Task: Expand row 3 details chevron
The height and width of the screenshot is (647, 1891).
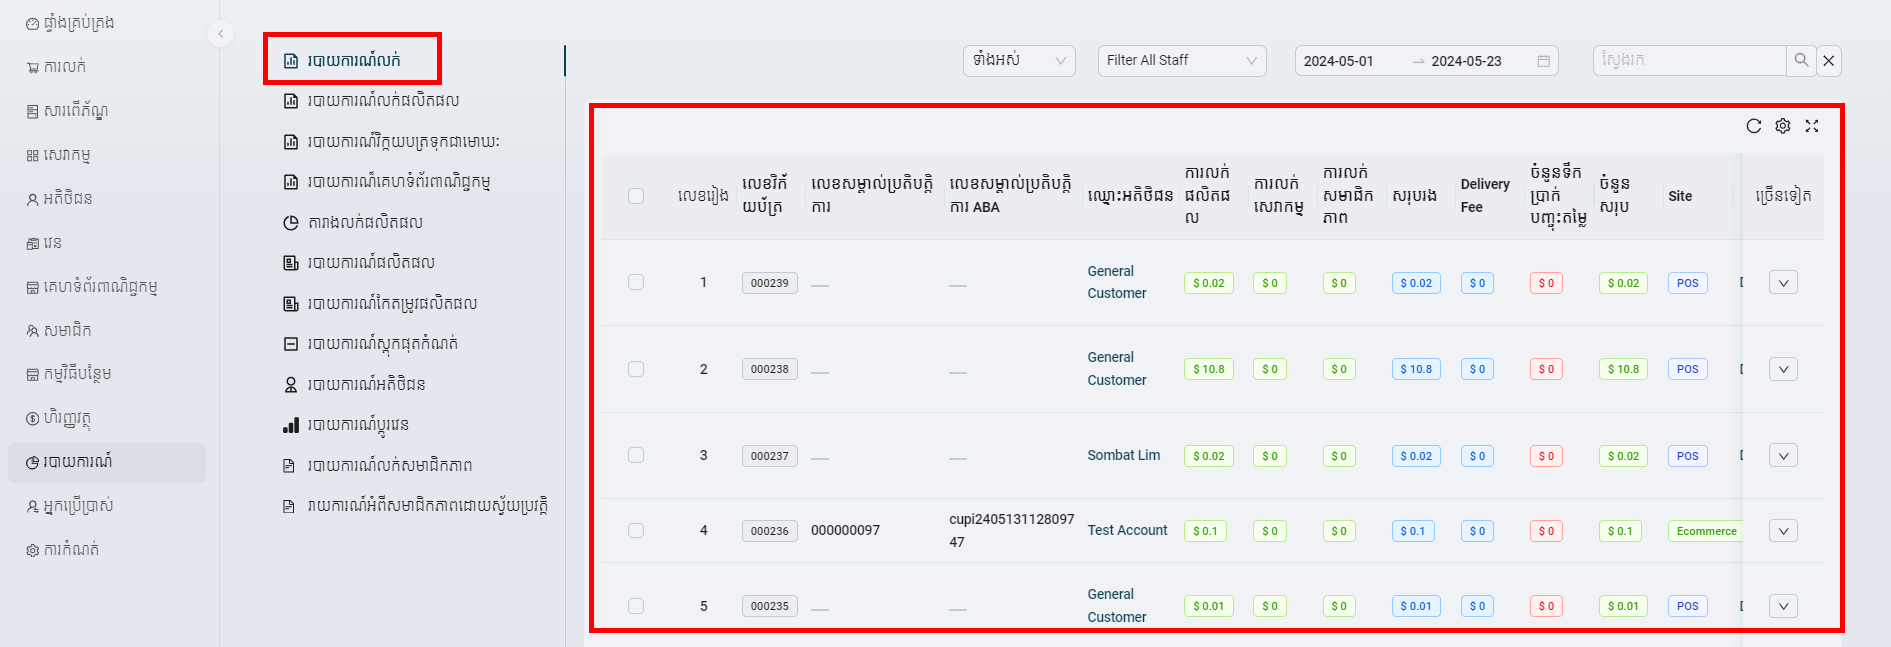Action: point(1782,455)
